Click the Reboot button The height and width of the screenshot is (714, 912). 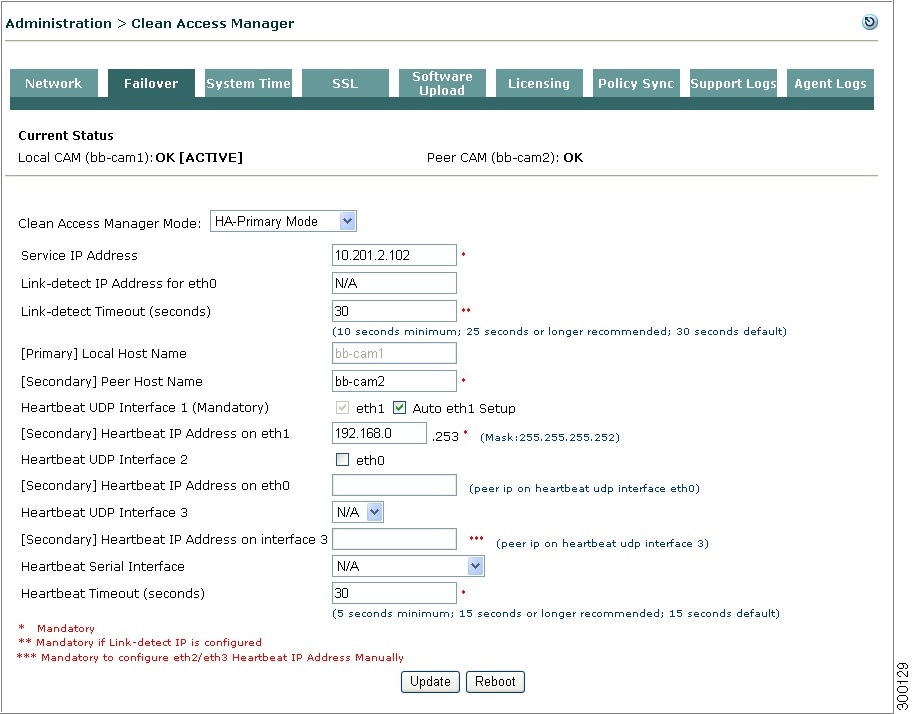click(x=495, y=681)
